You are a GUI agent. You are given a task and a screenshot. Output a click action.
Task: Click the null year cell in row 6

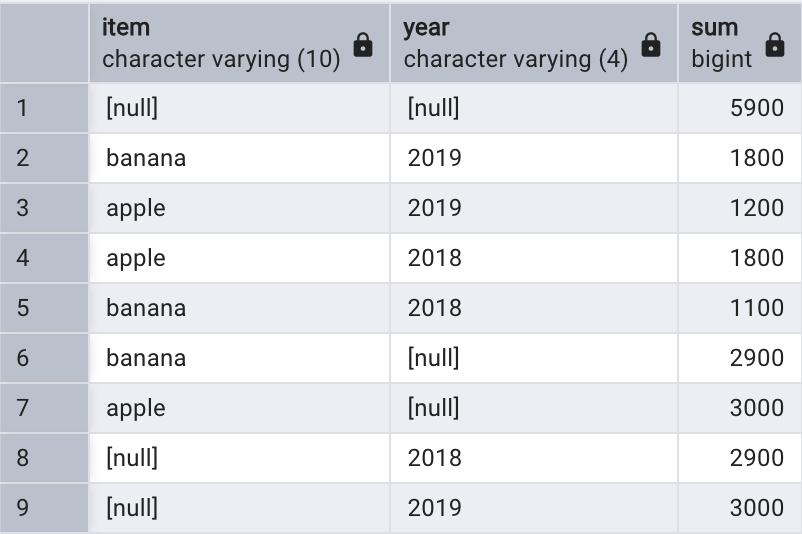[x=534, y=358]
